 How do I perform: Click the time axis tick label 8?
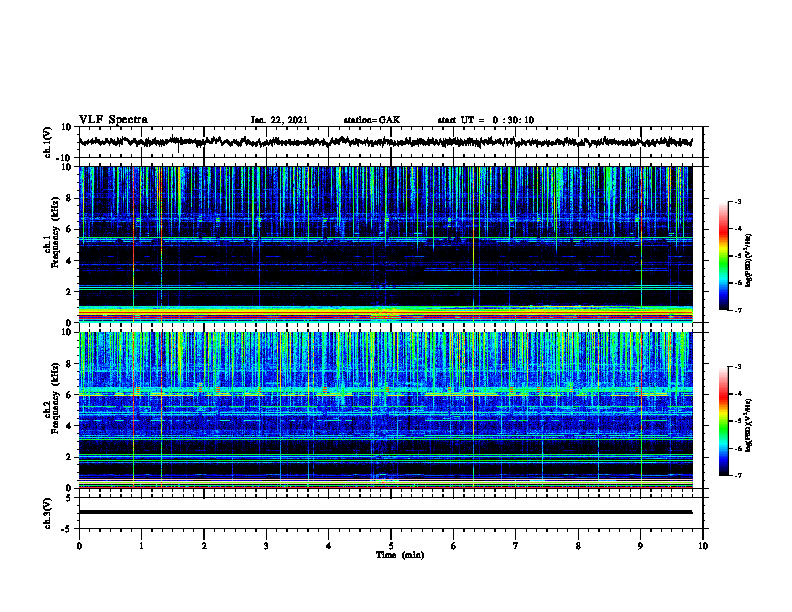pyautogui.click(x=578, y=546)
